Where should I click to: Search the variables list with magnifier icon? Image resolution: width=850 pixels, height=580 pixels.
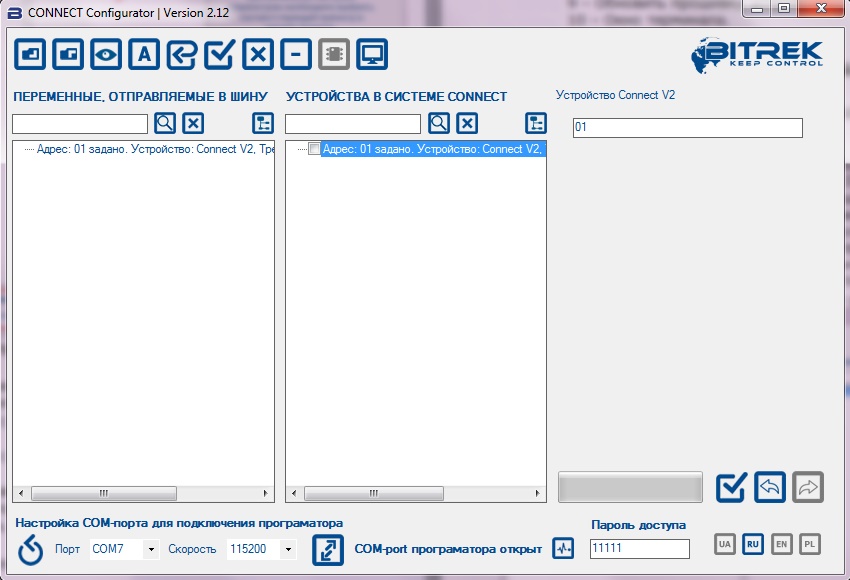tap(165, 123)
